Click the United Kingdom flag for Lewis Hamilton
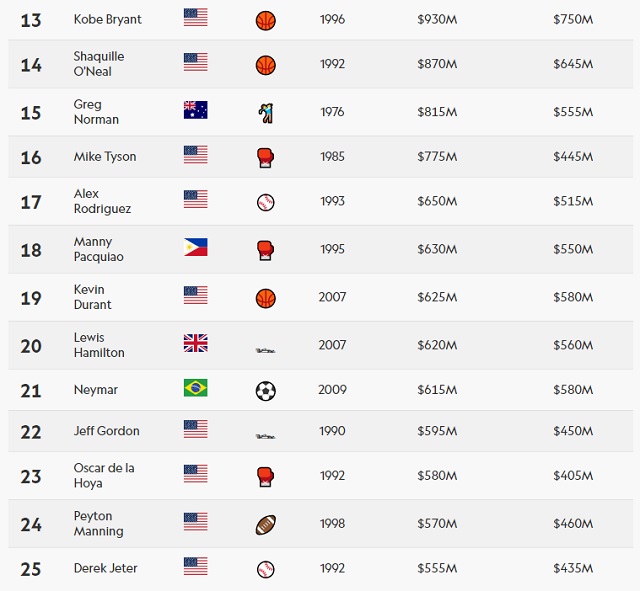Image resolution: width=640 pixels, height=591 pixels. click(x=195, y=343)
